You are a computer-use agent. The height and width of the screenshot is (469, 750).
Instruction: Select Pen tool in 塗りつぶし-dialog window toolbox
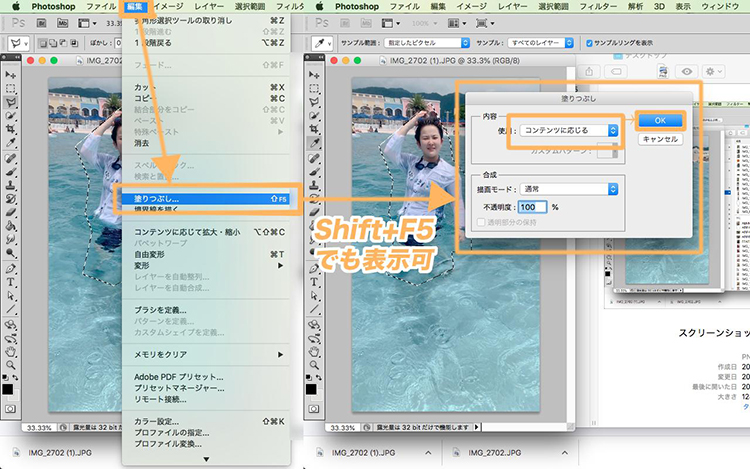pyautogui.click(x=314, y=268)
